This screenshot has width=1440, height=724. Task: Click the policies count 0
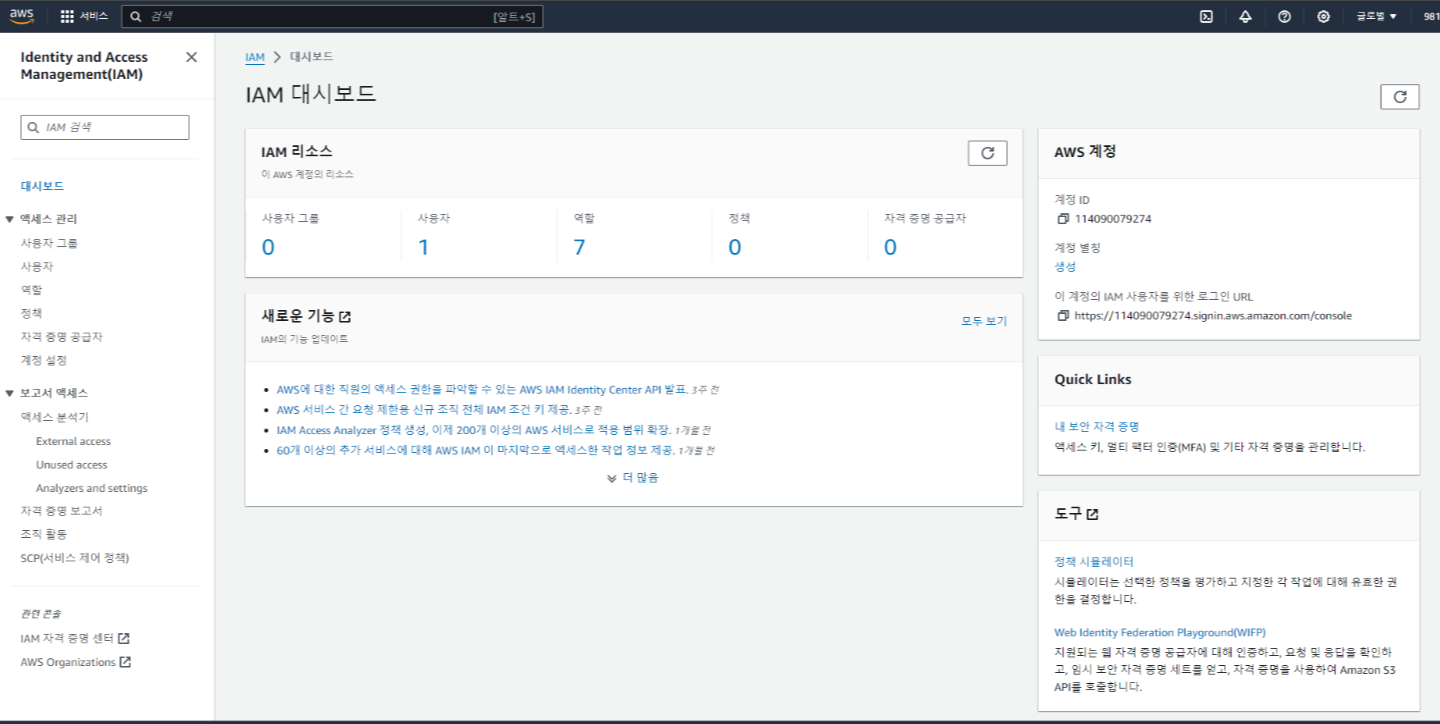click(x=735, y=247)
